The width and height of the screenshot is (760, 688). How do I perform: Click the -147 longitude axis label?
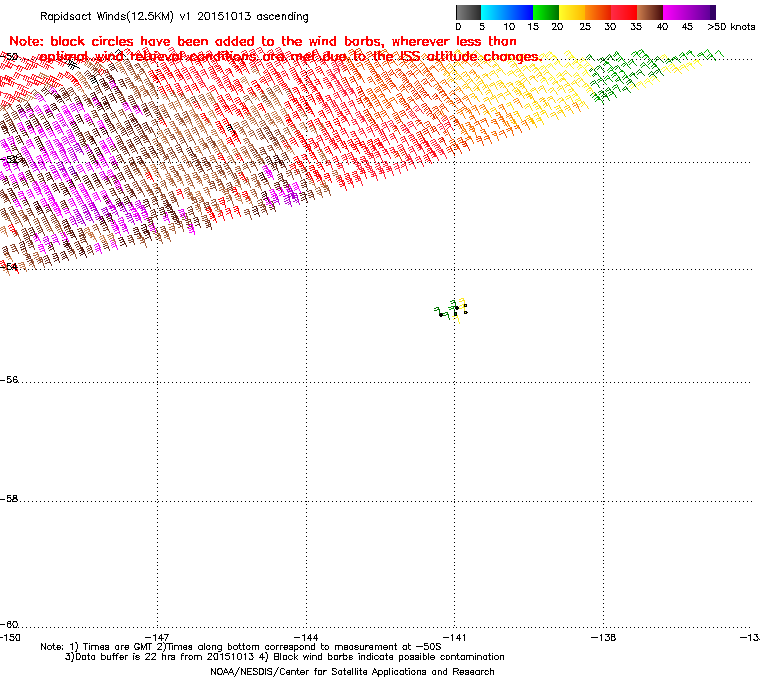point(157,637)
